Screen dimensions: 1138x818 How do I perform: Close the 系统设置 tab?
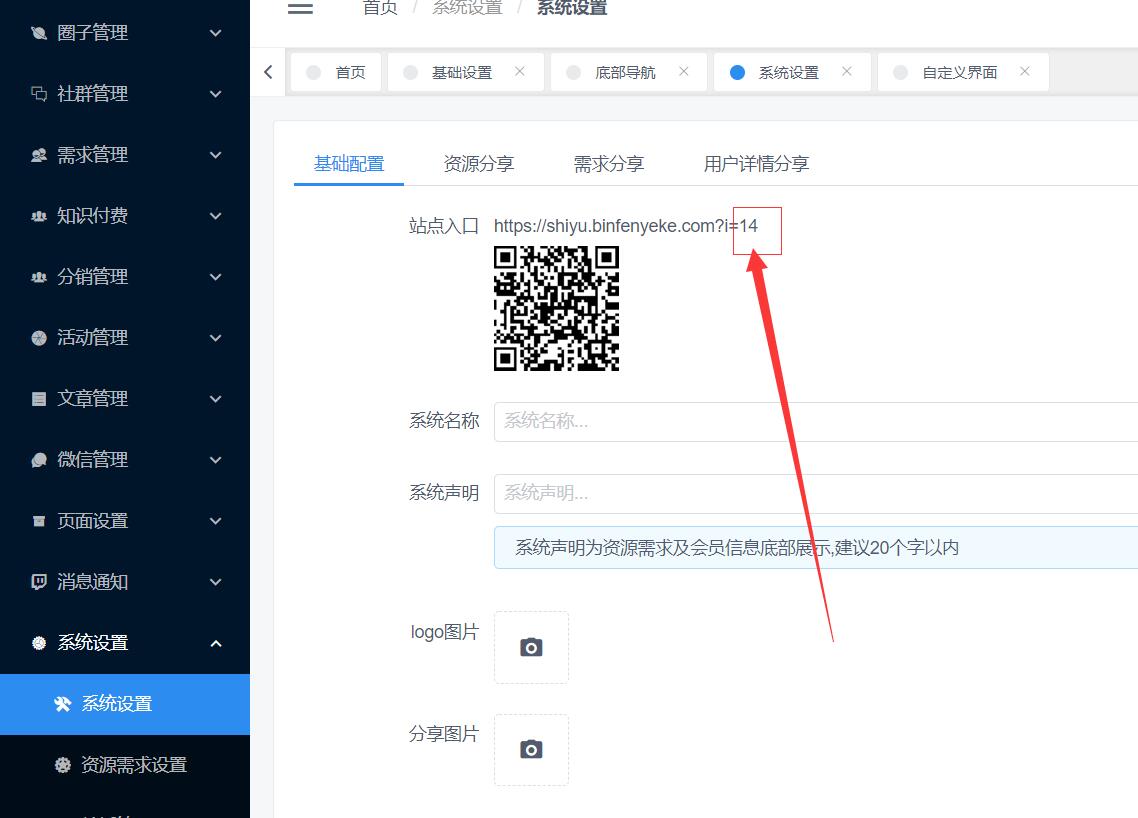[x=847, y=71]
